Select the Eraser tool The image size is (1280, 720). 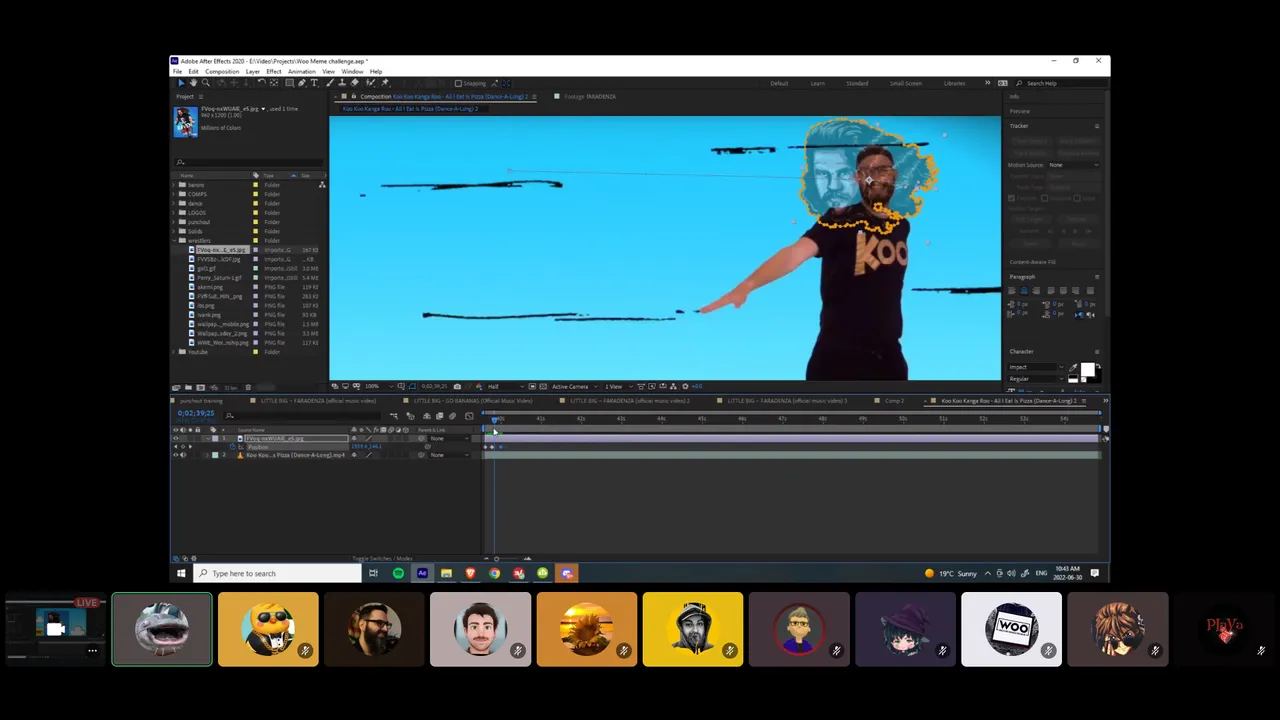[354, 83]
